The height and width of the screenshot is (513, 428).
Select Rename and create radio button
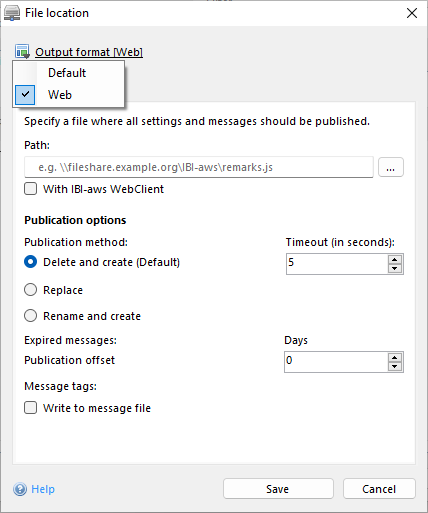31,316
